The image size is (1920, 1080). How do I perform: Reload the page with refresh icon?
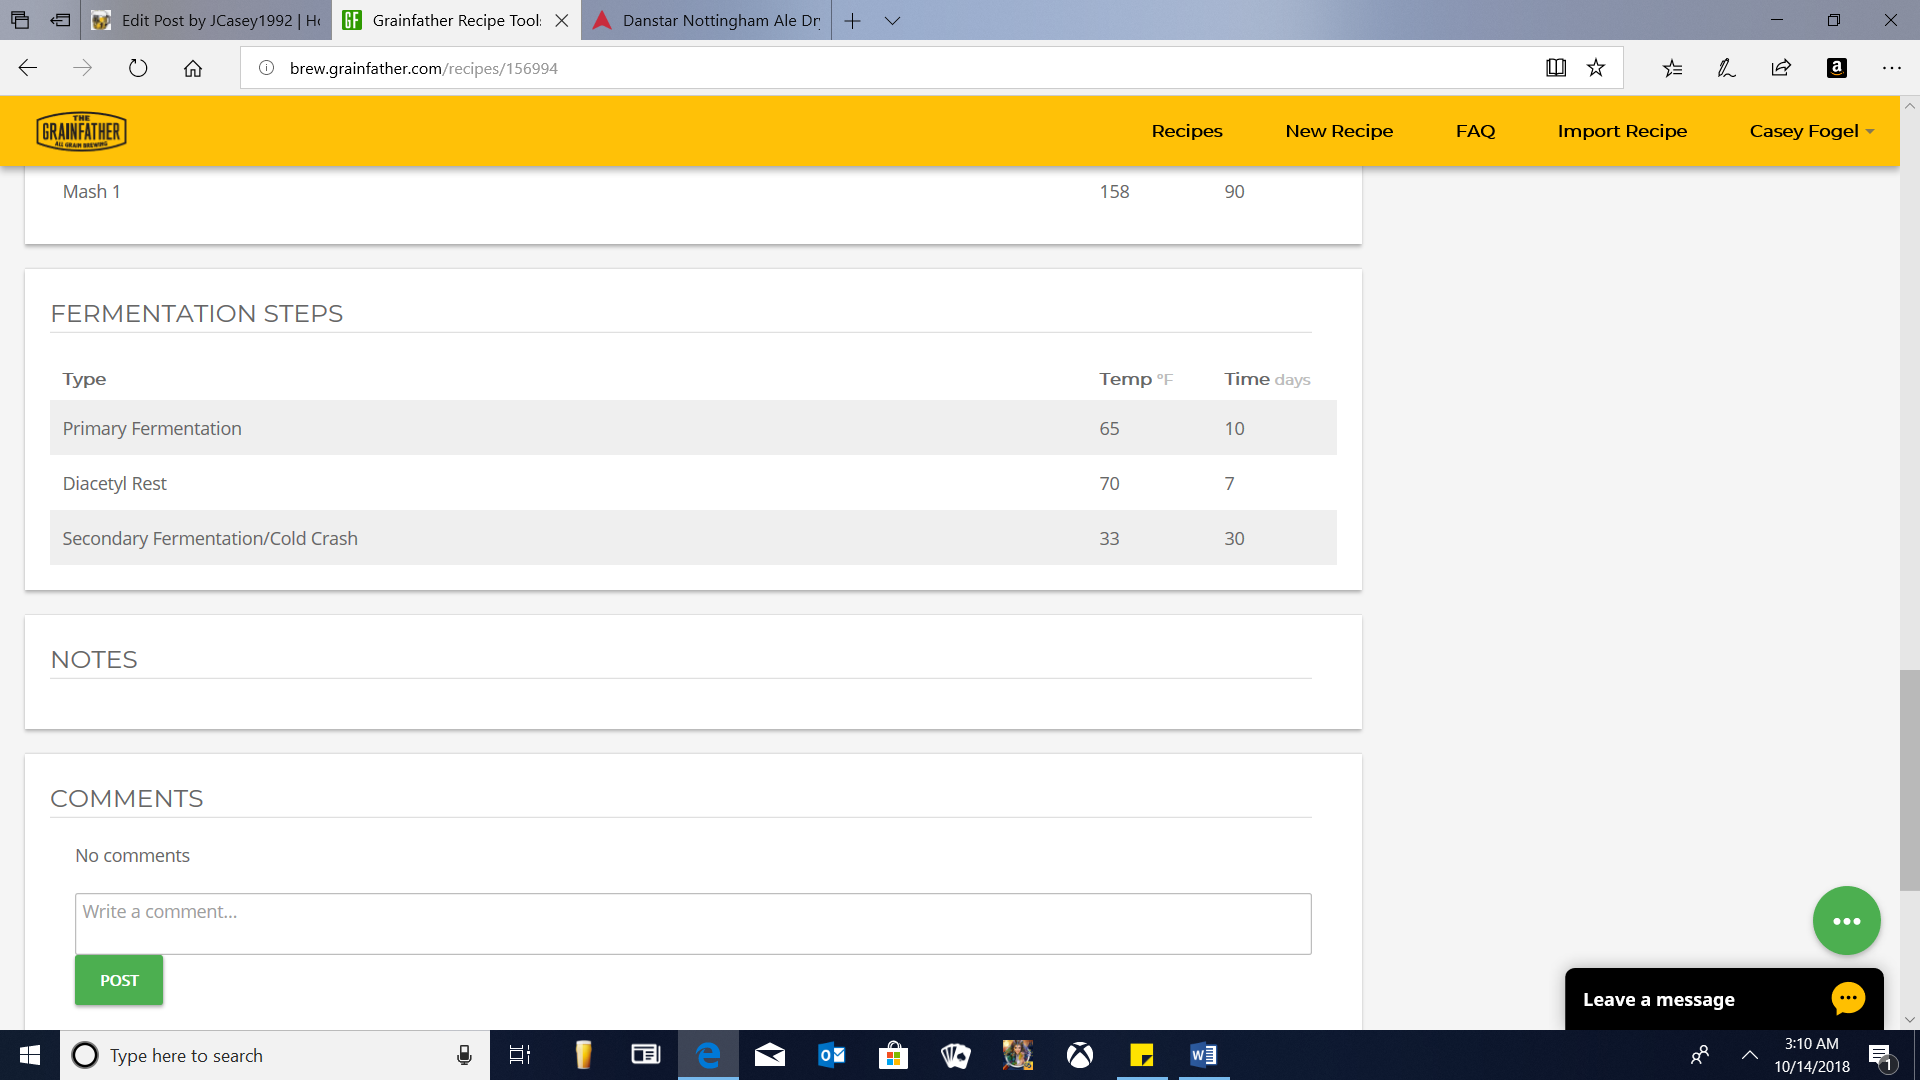point(138,68)
